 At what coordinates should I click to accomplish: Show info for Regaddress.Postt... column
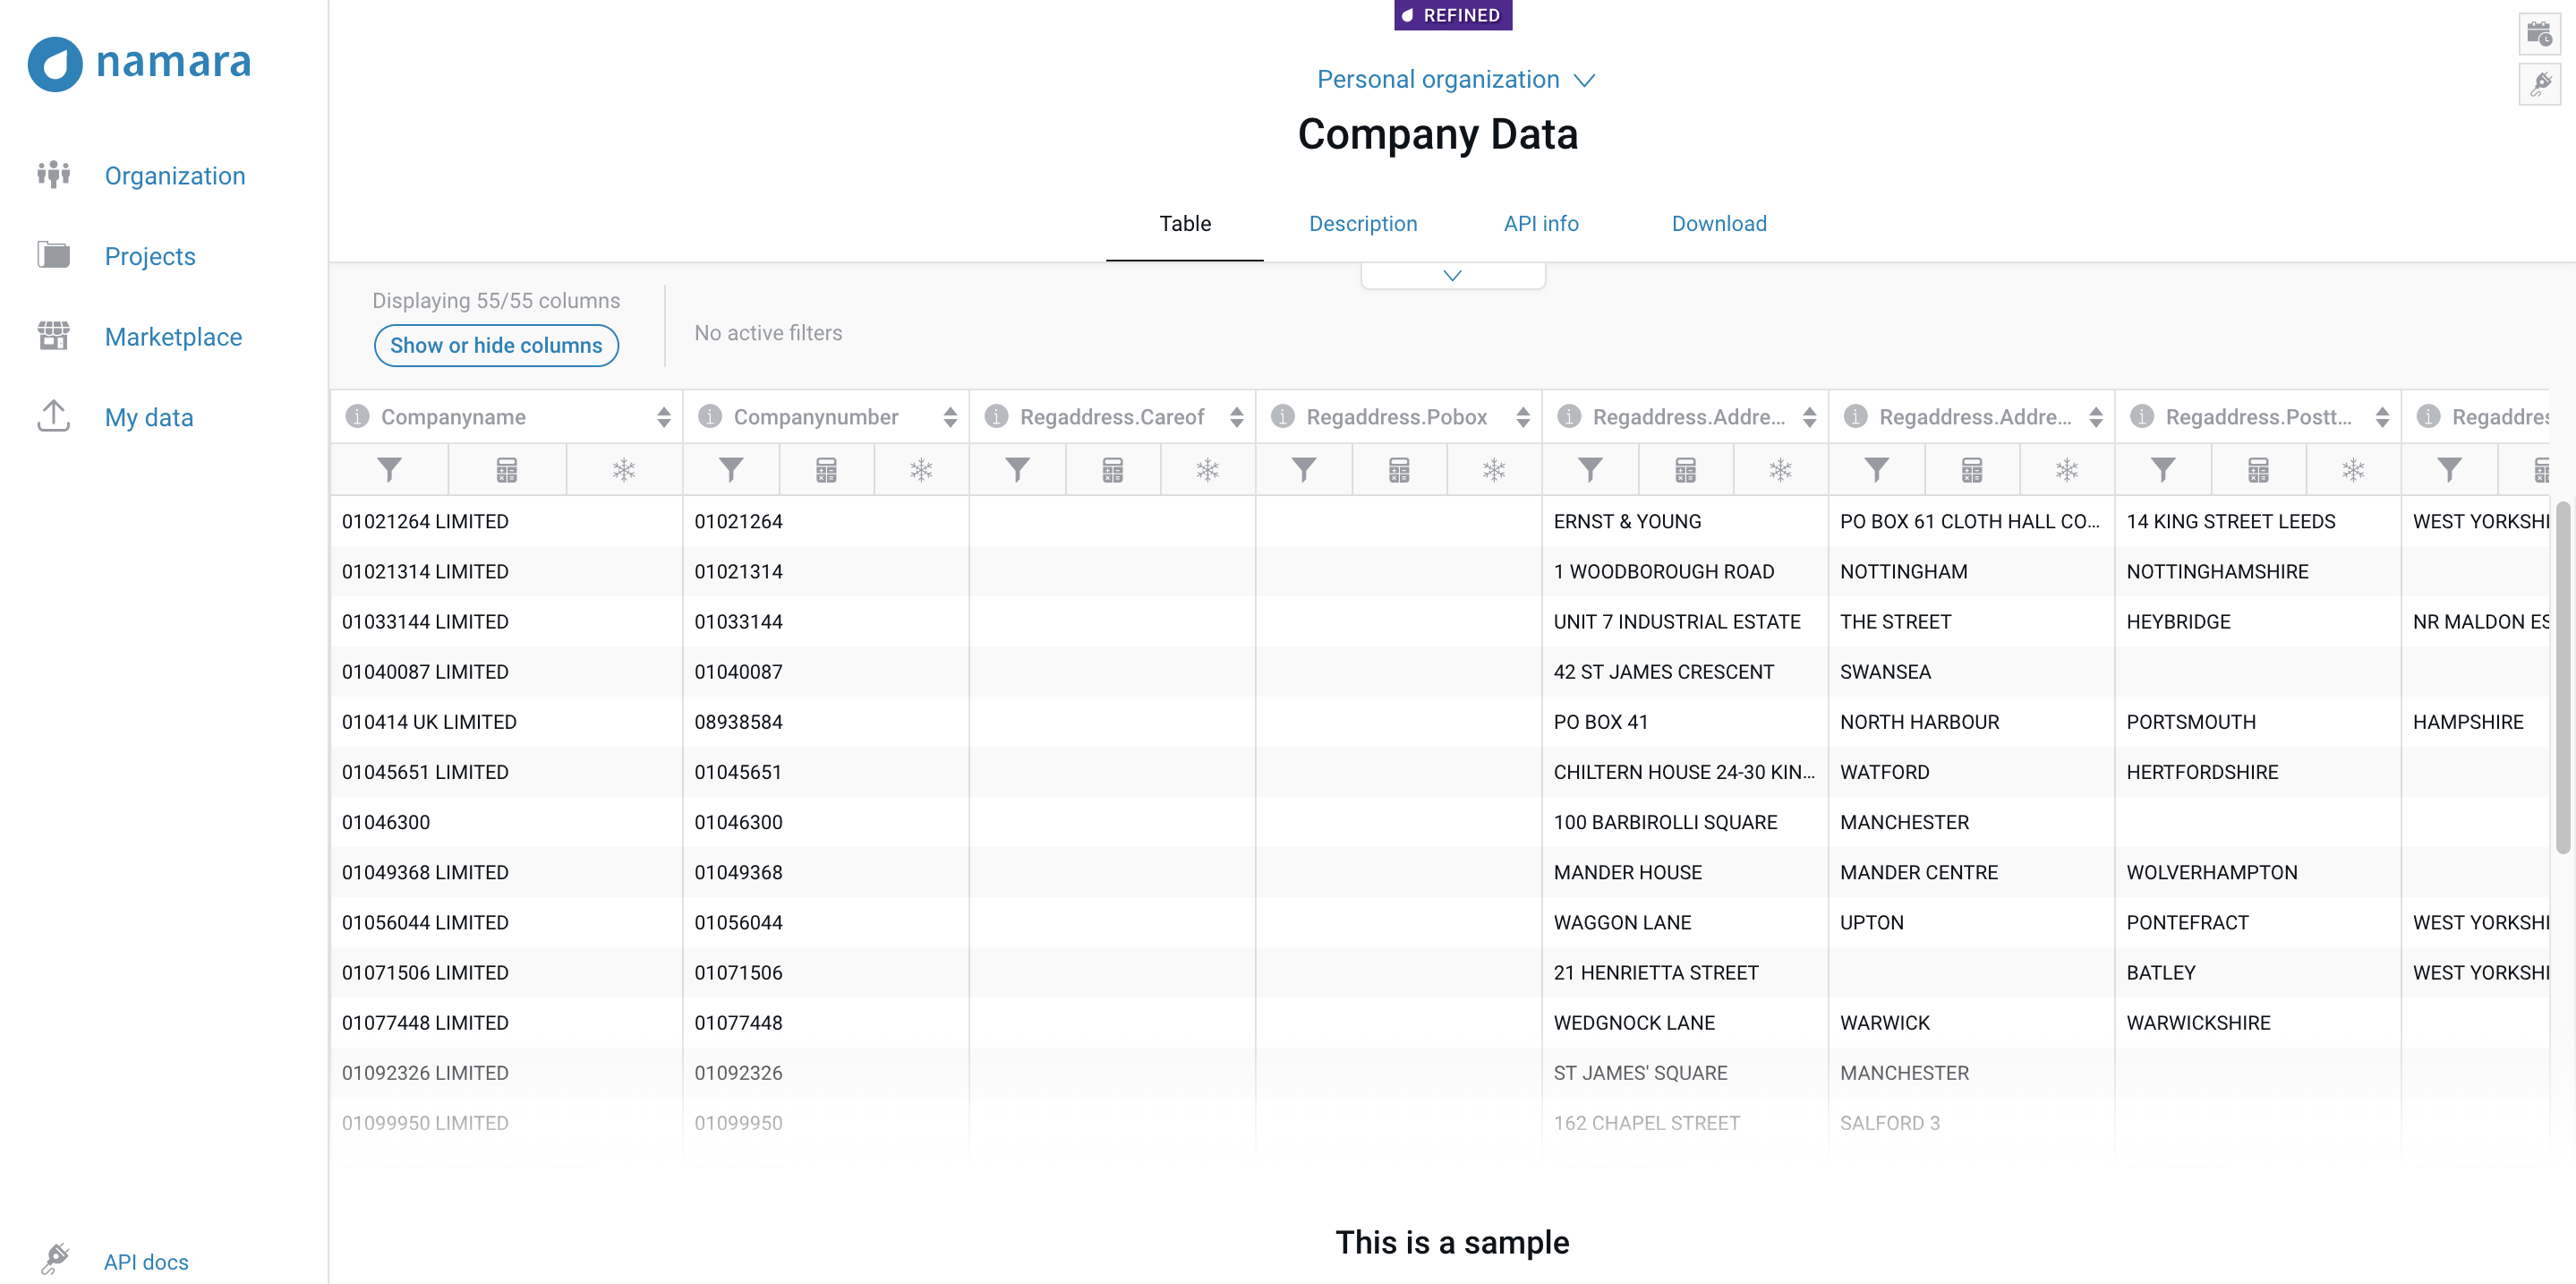click(2142, 417)
